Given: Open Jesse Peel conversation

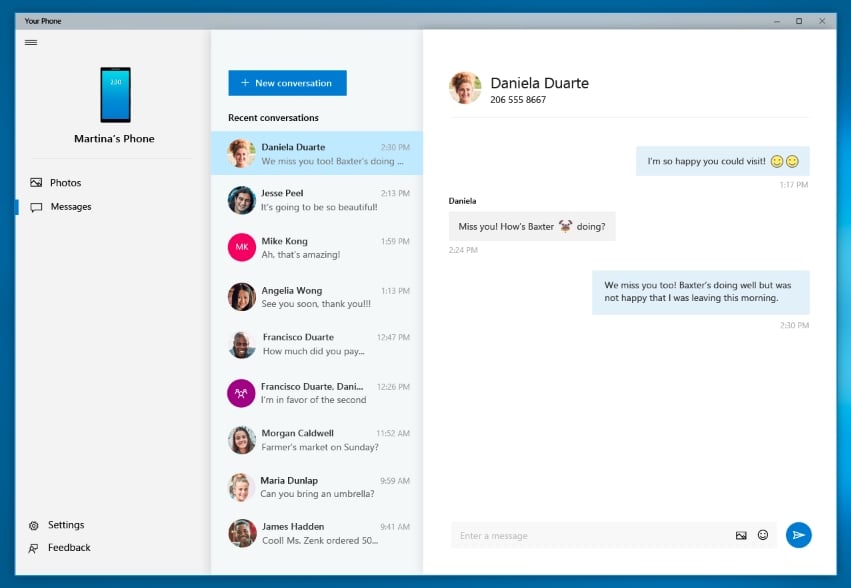Looking at the screenshot, I should [317, 200].
